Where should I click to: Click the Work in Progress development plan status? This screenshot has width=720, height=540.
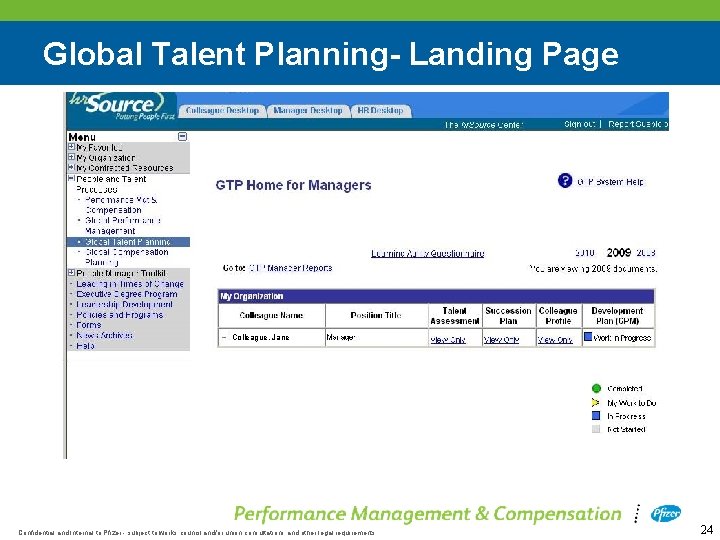[622, 338]
